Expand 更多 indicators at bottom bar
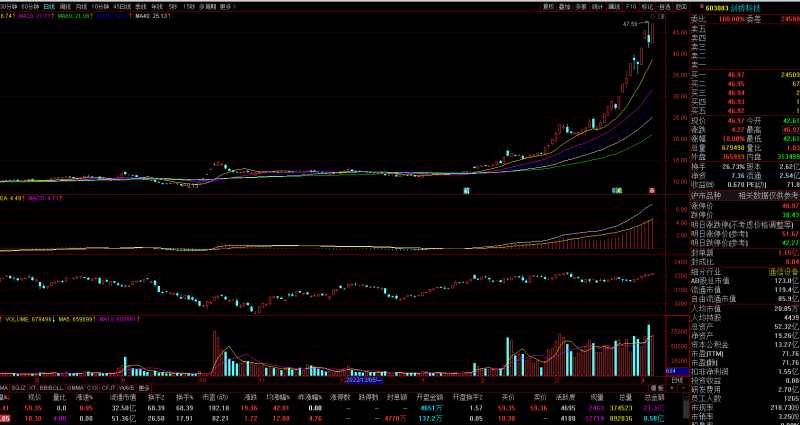The image size is (800, 425). tap(144, 387)
